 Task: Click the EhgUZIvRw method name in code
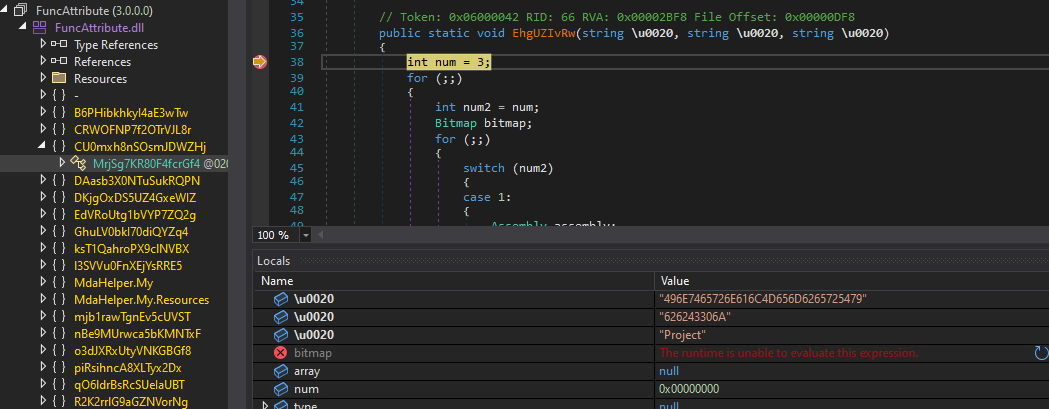click(x=544, y=33)
